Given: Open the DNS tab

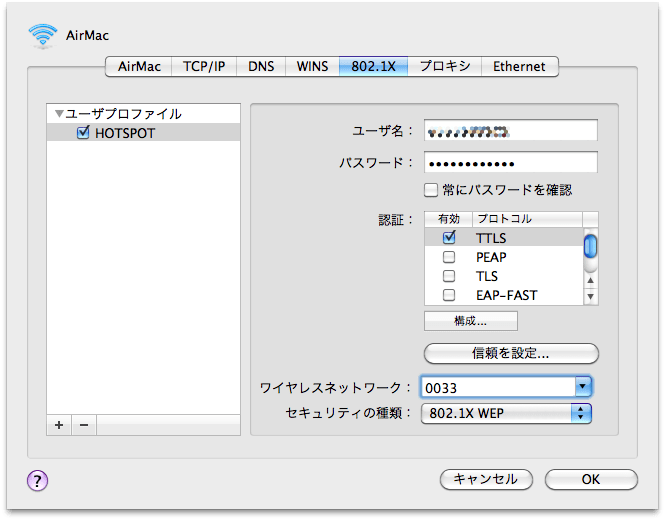Looking at the screenshot, I should pyautogui.click(x=261, y=67).
